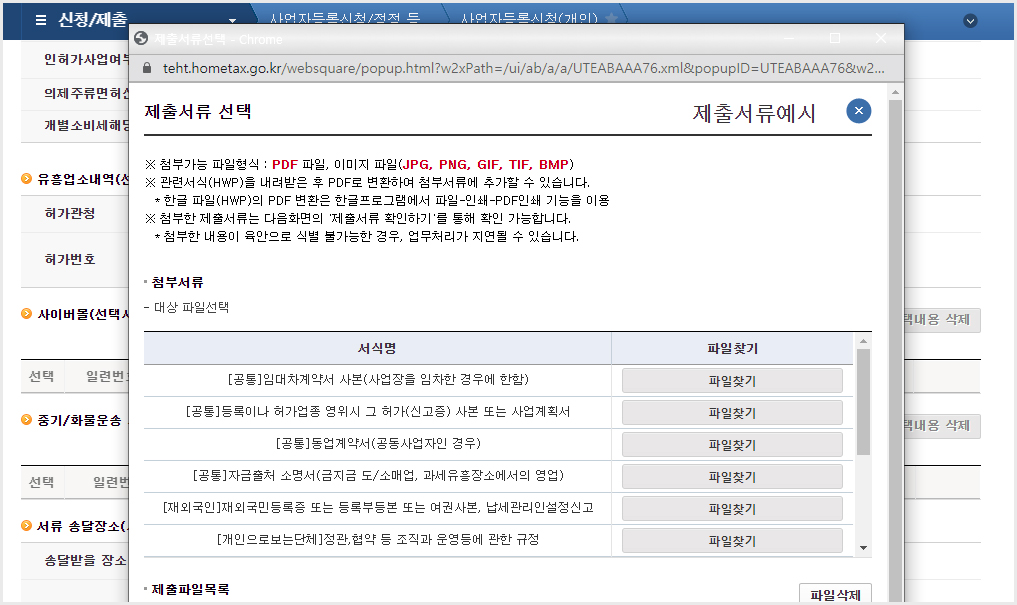
Task: Click the 제출파일목록 section heading
Action: coord(190,589)
